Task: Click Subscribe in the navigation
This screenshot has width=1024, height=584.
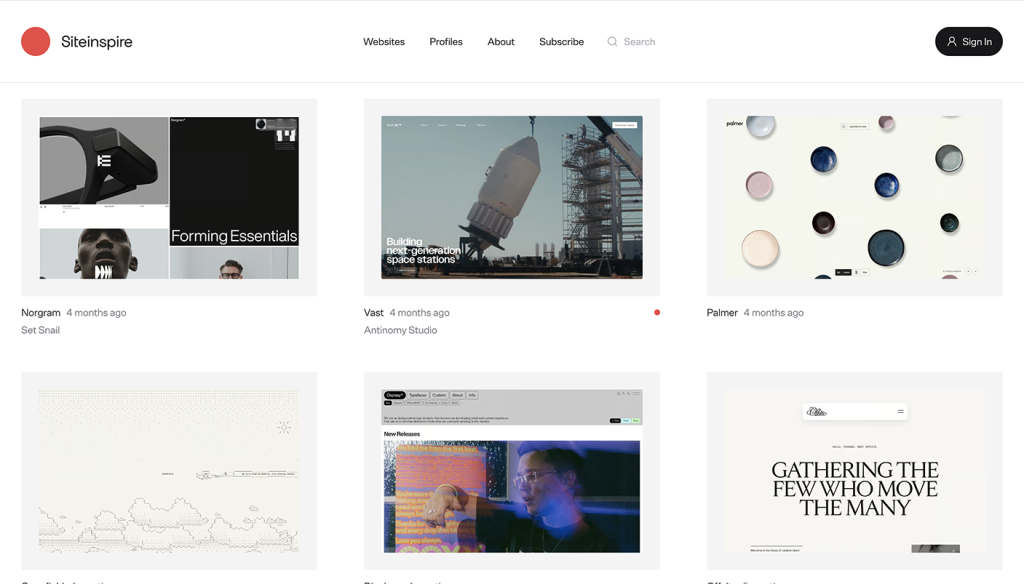Action: pos(561,42)
